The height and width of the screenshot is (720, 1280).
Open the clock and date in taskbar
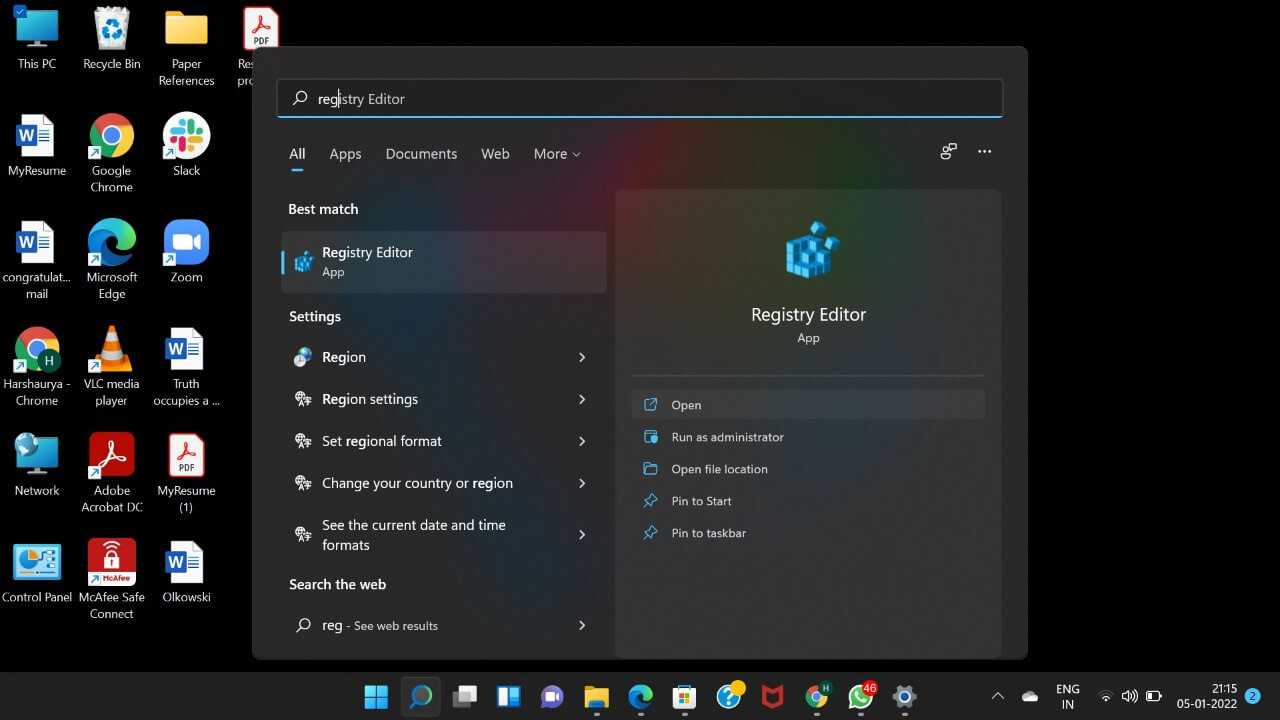coord(1206,696)
